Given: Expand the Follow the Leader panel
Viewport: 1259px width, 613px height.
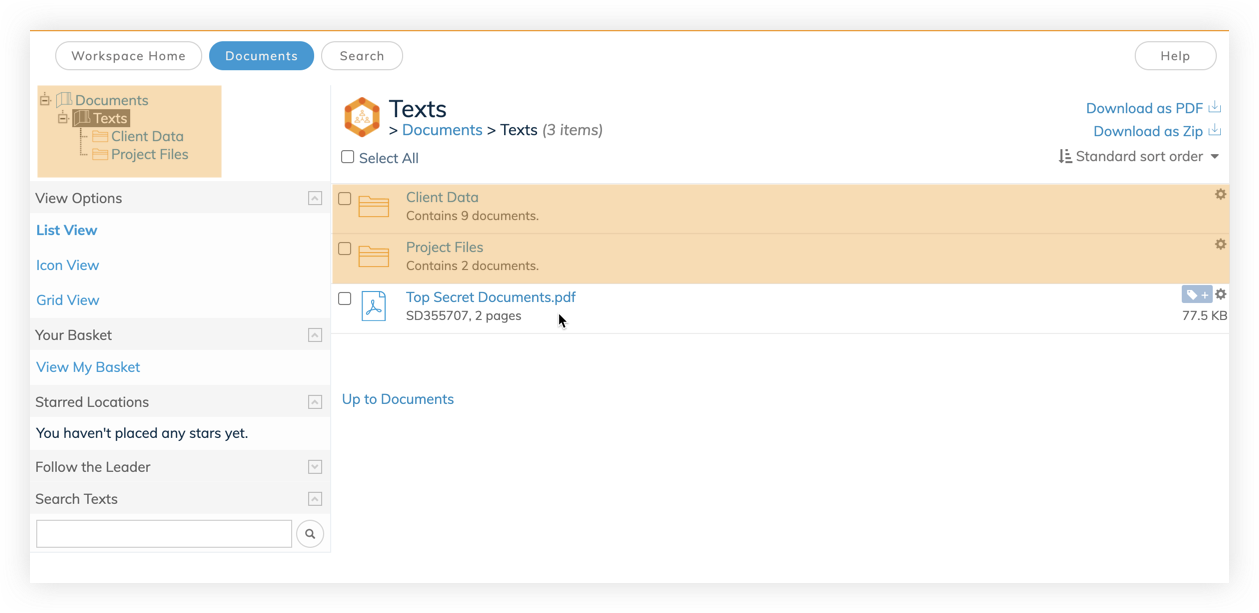Looking at the screenshot, I should [315, 467].
